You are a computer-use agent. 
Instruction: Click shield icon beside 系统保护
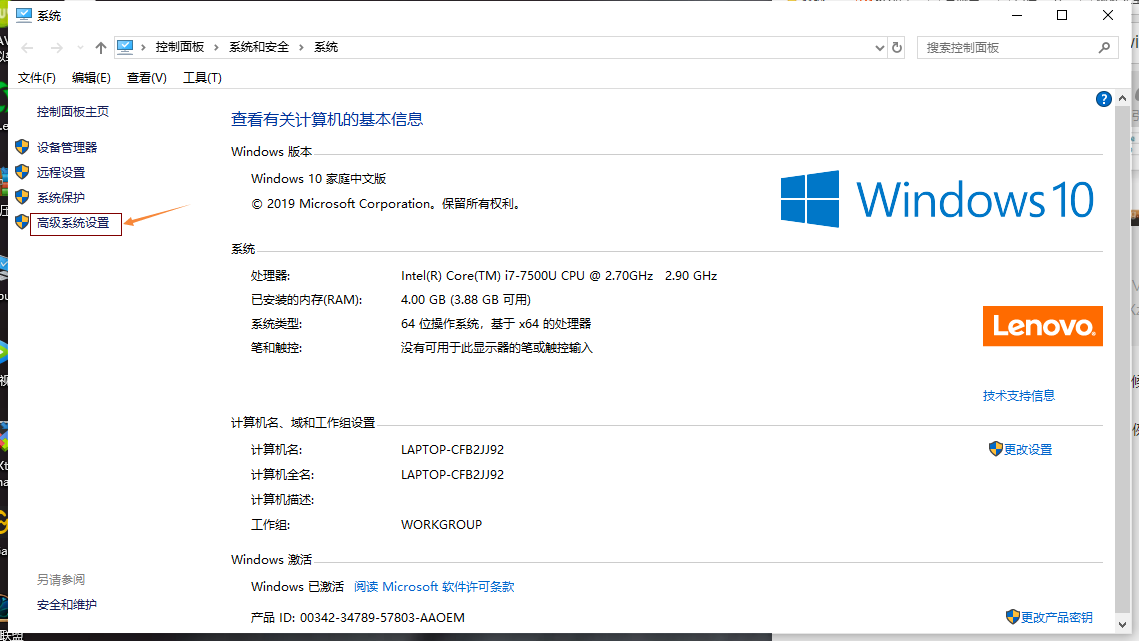(22, 197)
